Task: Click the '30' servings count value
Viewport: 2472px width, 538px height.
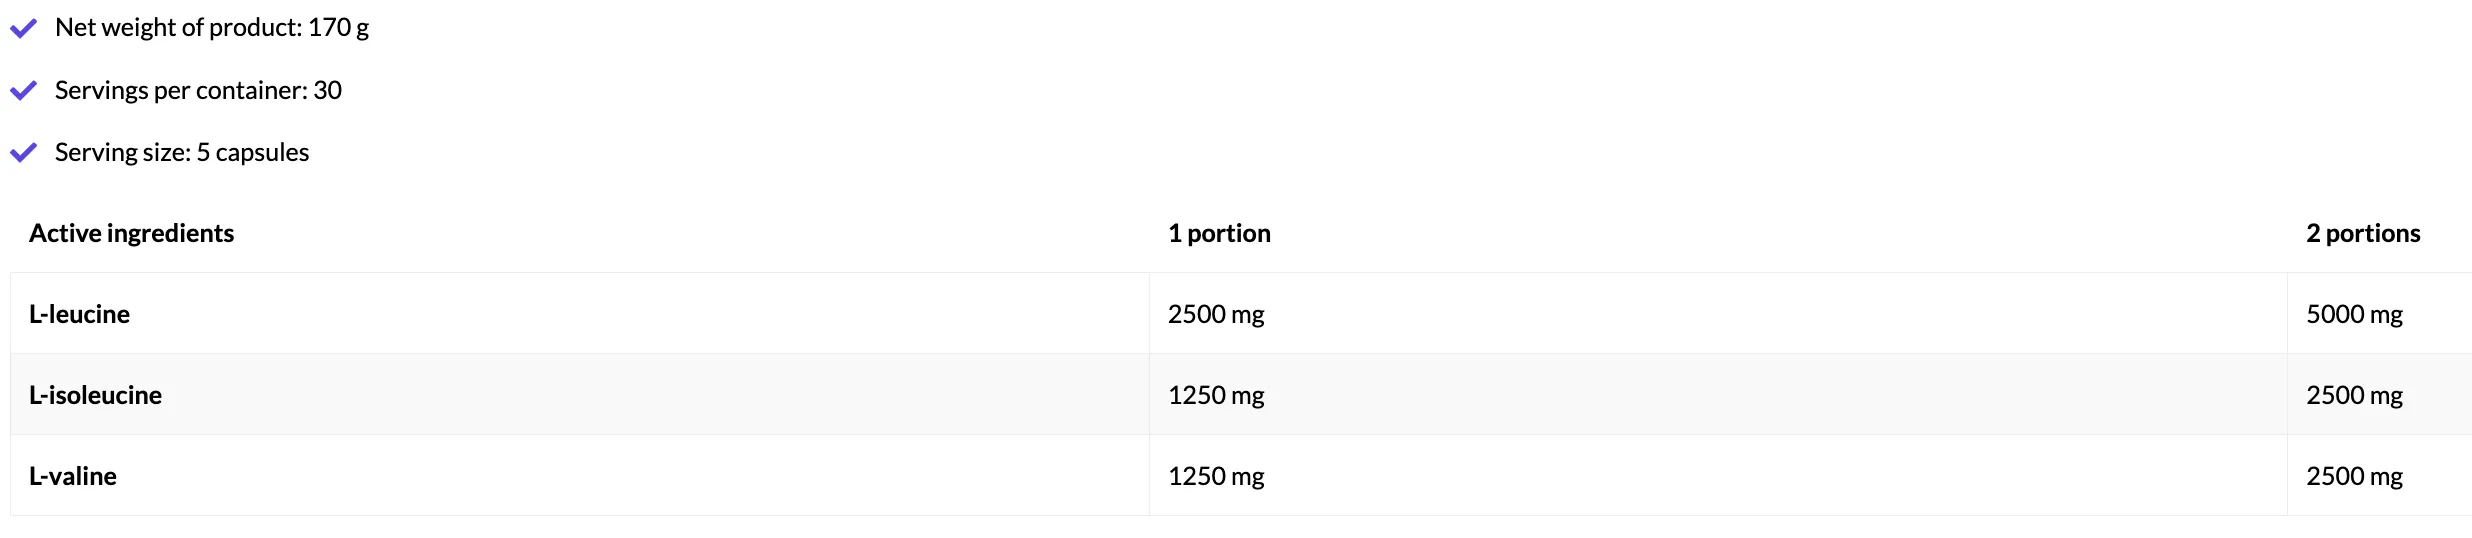Action: point(328,91)
